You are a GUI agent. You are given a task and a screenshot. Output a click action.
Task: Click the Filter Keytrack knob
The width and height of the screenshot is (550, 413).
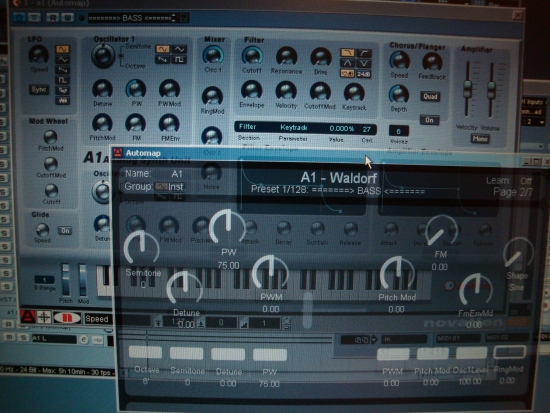[354, 93]
